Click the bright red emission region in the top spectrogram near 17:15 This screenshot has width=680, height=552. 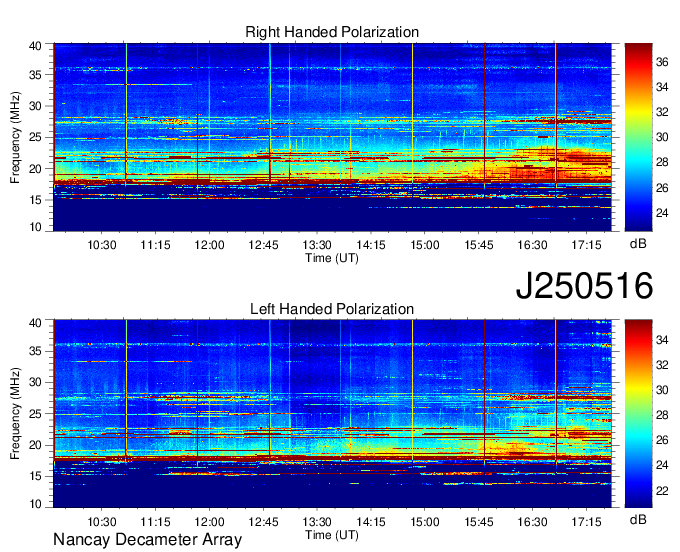point(585,157)
